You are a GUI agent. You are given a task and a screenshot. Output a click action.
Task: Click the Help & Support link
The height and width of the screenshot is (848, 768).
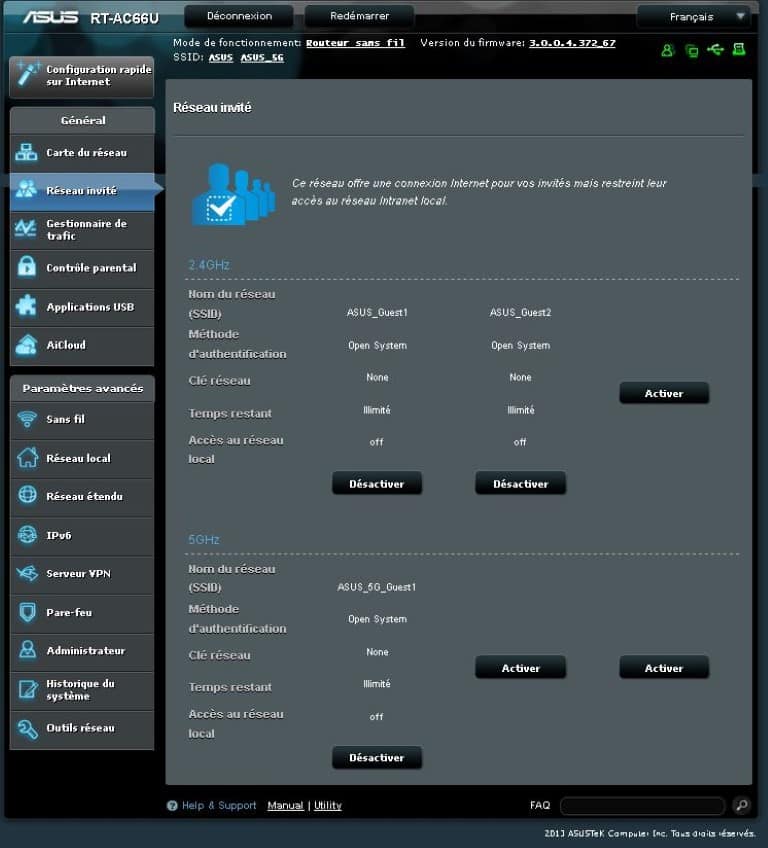tap(219, 805)
